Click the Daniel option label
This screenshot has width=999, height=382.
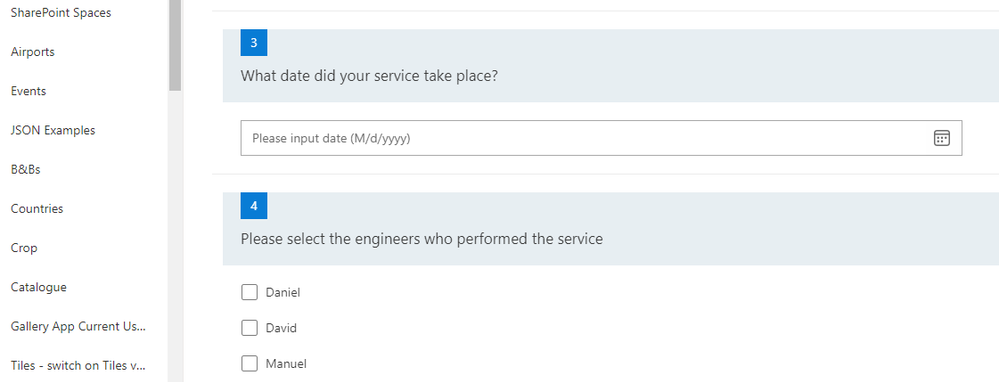click(x=283, y=293)
